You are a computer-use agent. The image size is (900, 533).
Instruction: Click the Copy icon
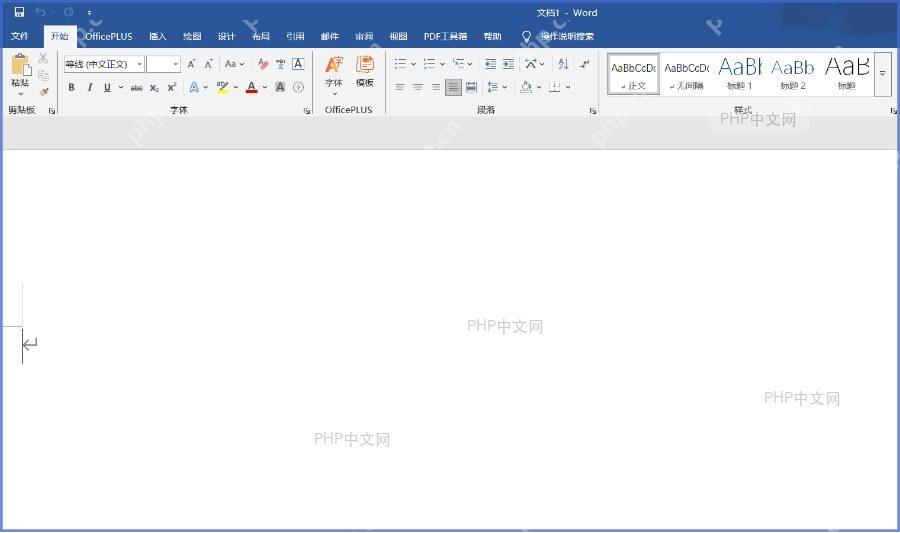[43, 75]
